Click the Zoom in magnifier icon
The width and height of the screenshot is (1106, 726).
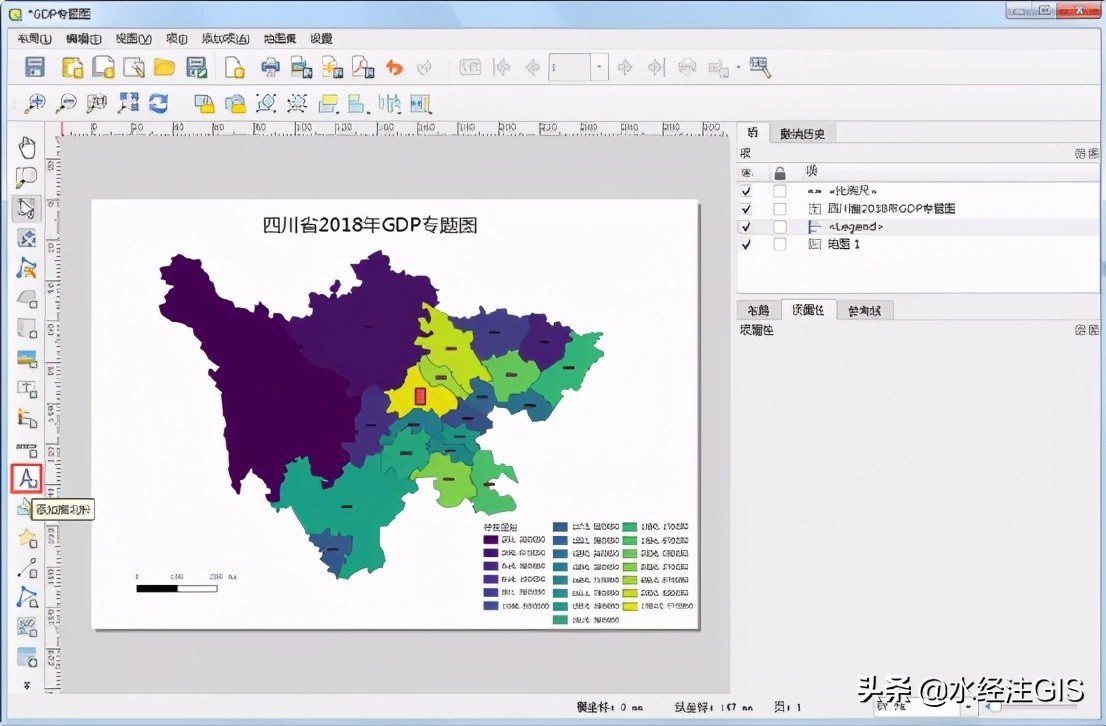[35, 104]
